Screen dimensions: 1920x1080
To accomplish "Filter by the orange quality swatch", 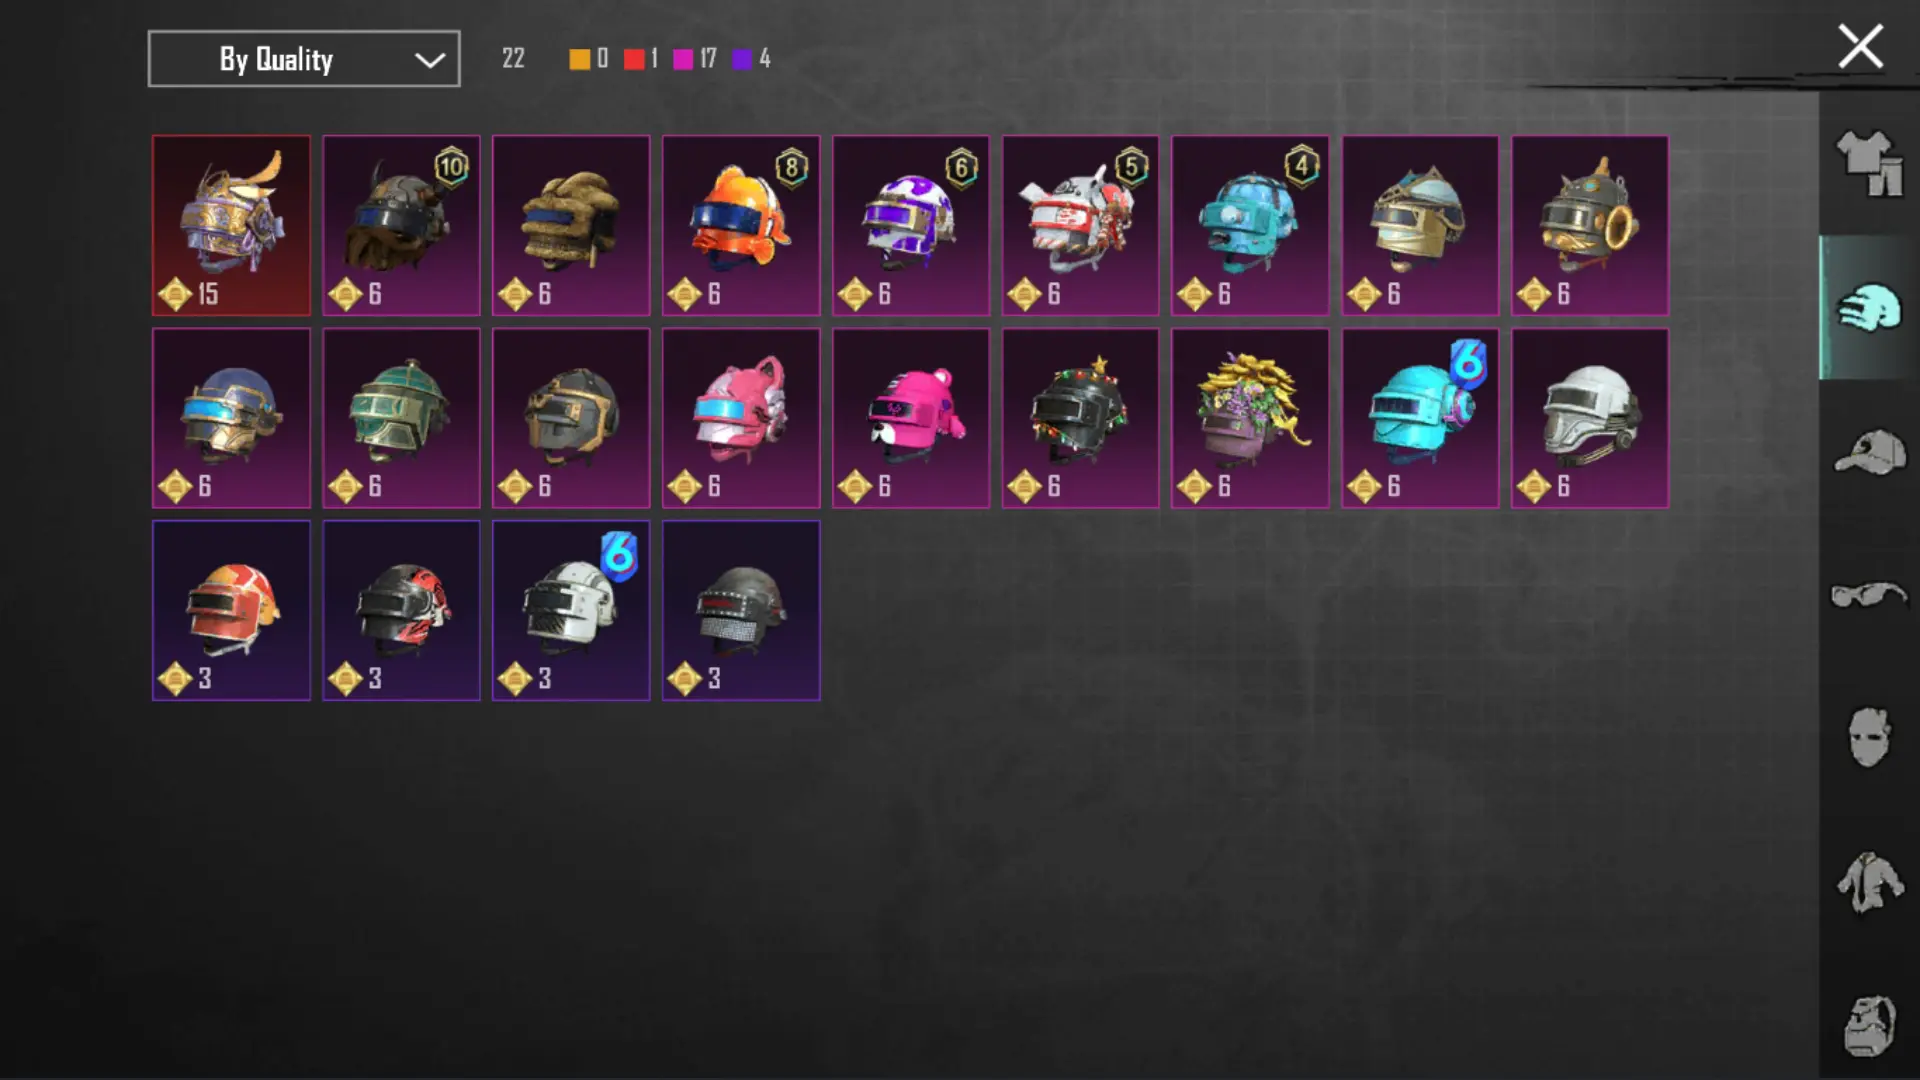I will [580, 59].
